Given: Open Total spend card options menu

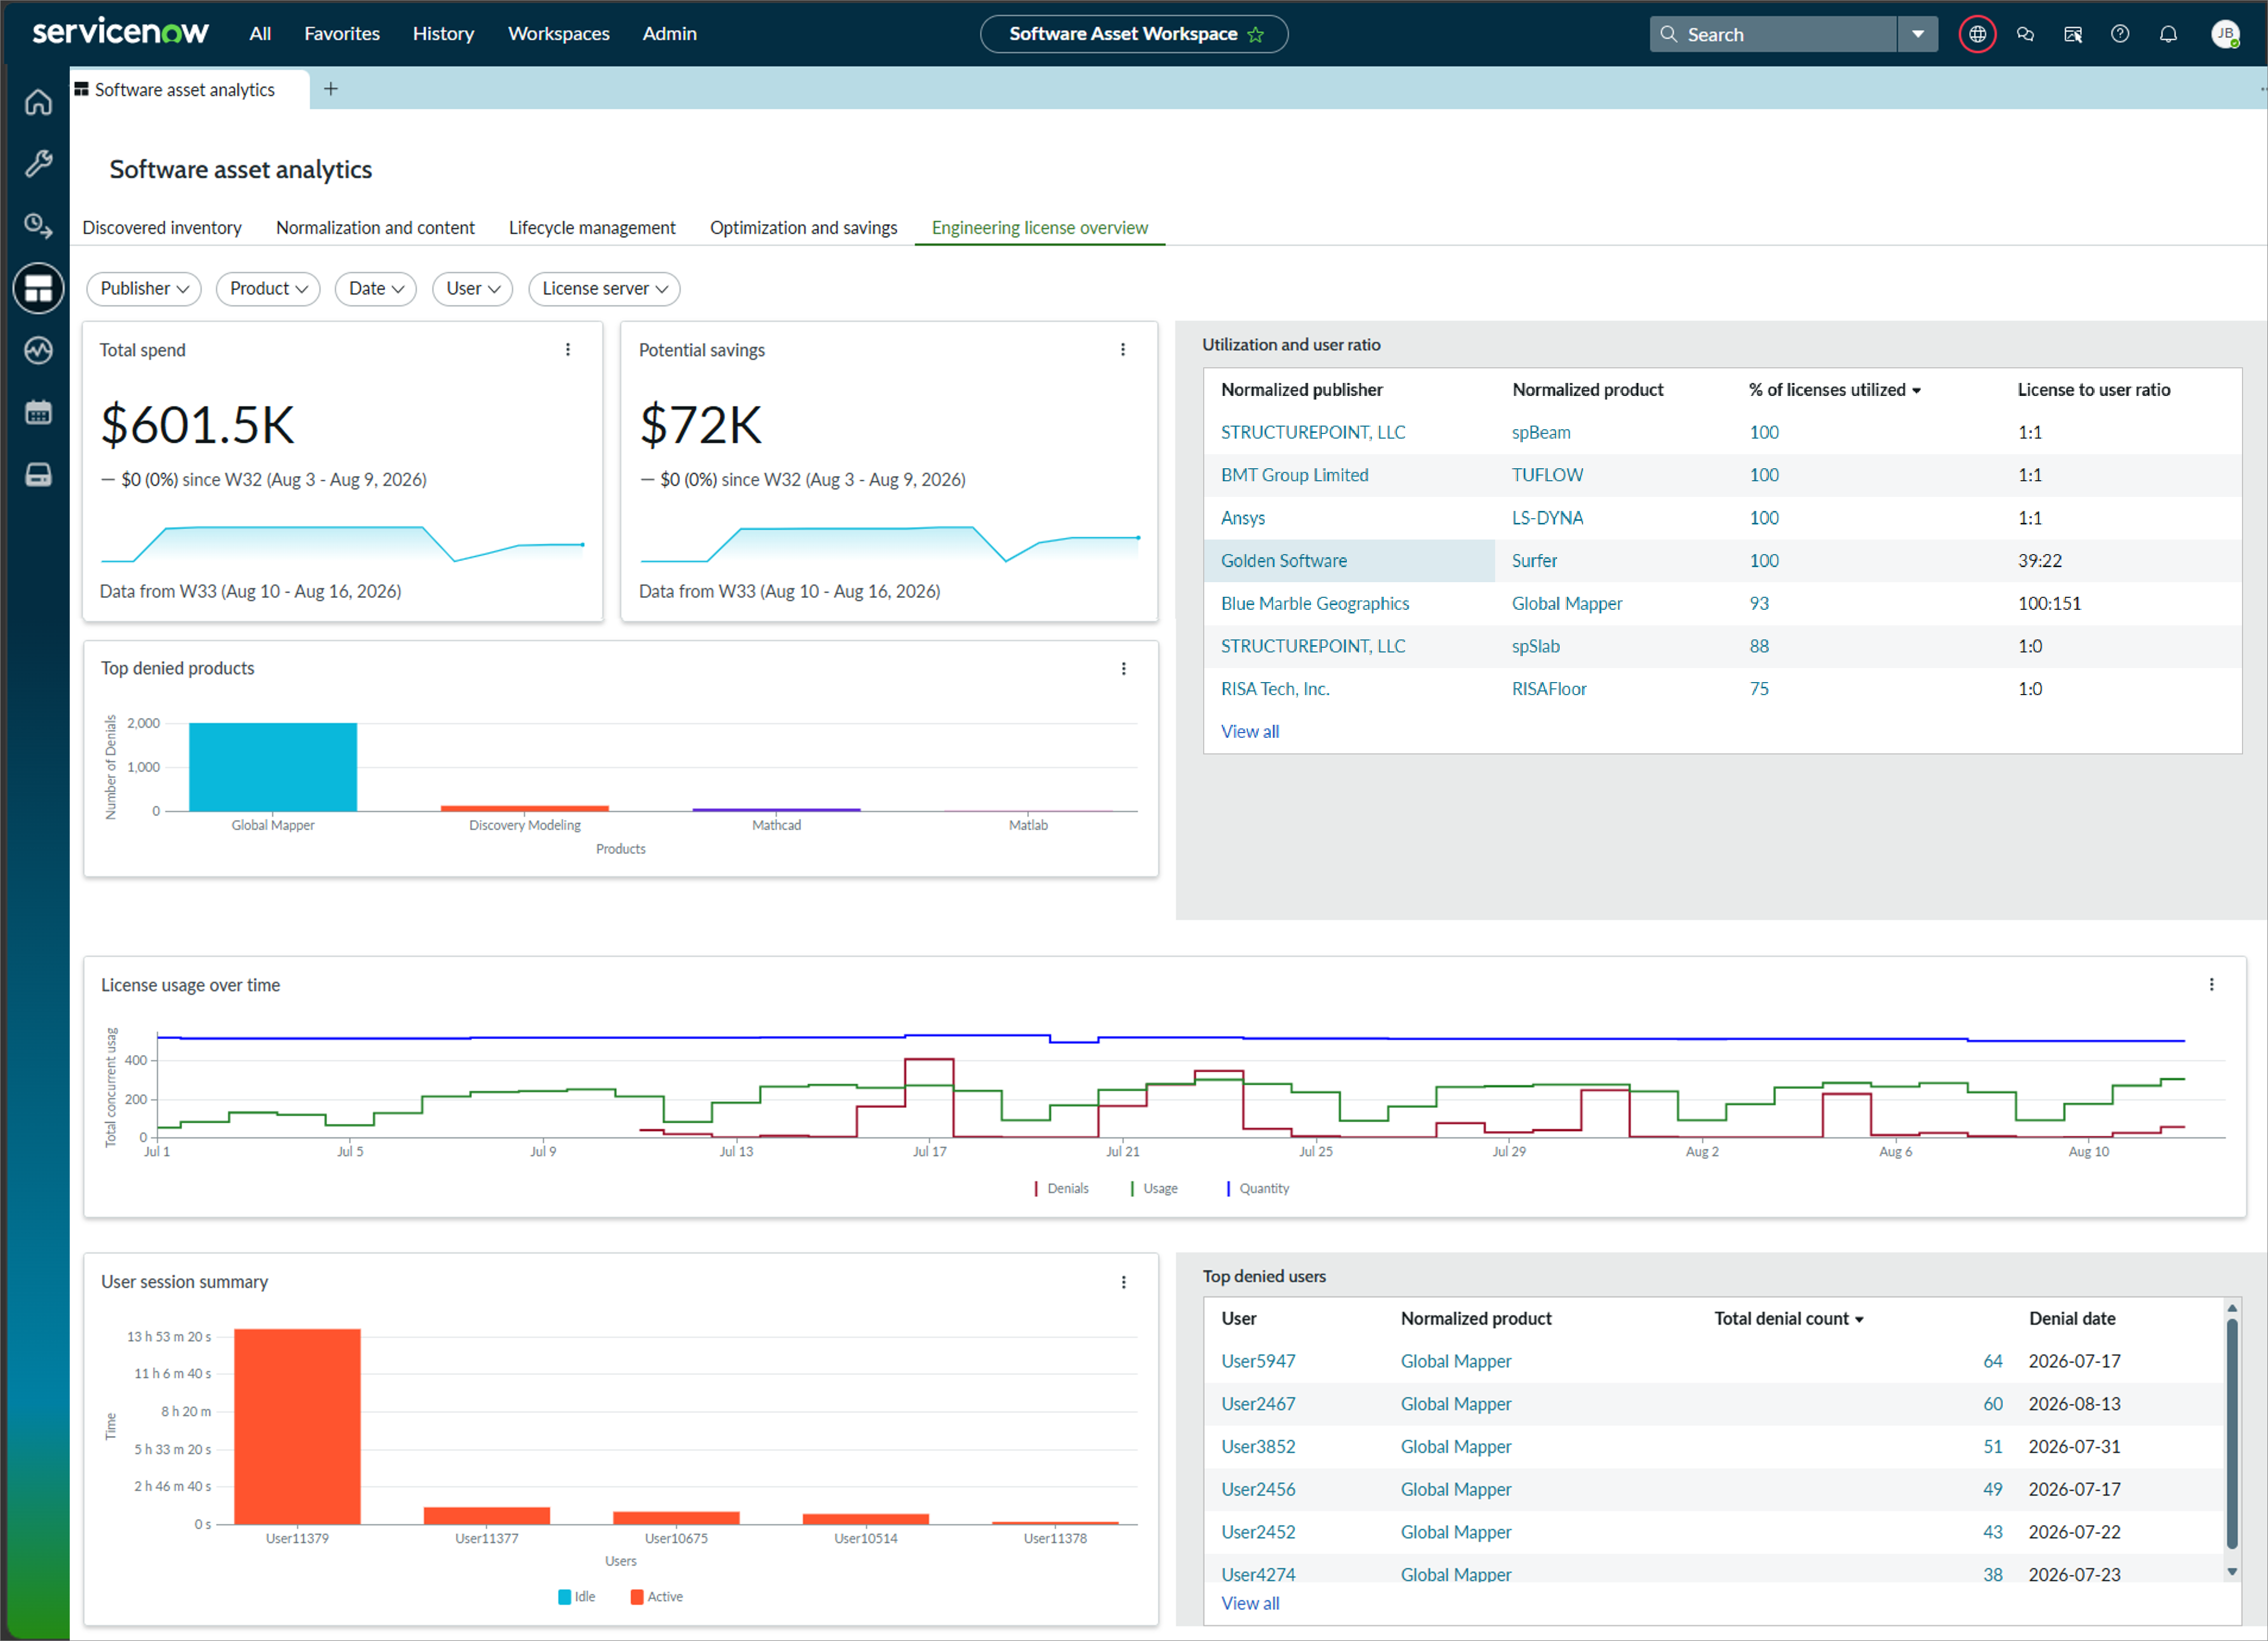Looking at the screenshot, I should tap(568, 349).
